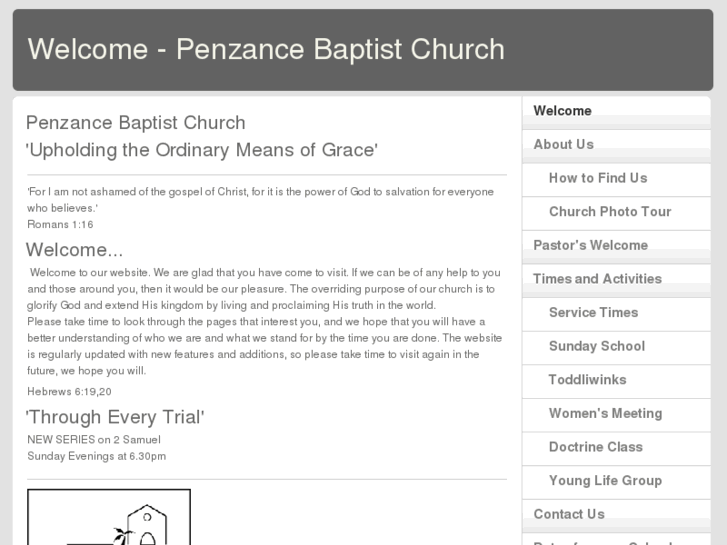Click the 'Through Every Trial' heading
727x545 pixels.
pyautogui.click(x=115, y=417)
